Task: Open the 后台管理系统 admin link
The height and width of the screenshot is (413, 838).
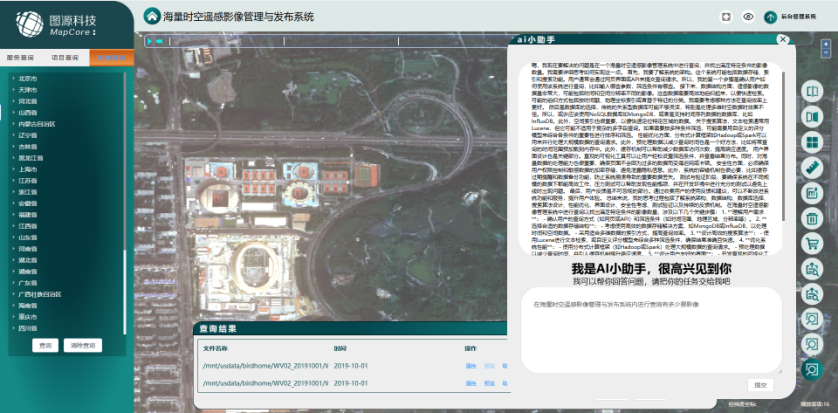Action: click(798, 17)
